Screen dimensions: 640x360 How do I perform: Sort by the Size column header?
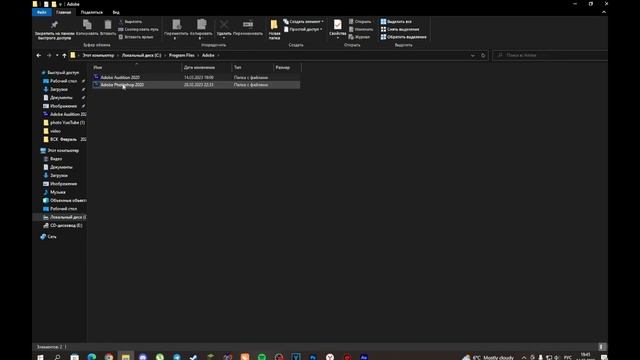click(287, 67)
